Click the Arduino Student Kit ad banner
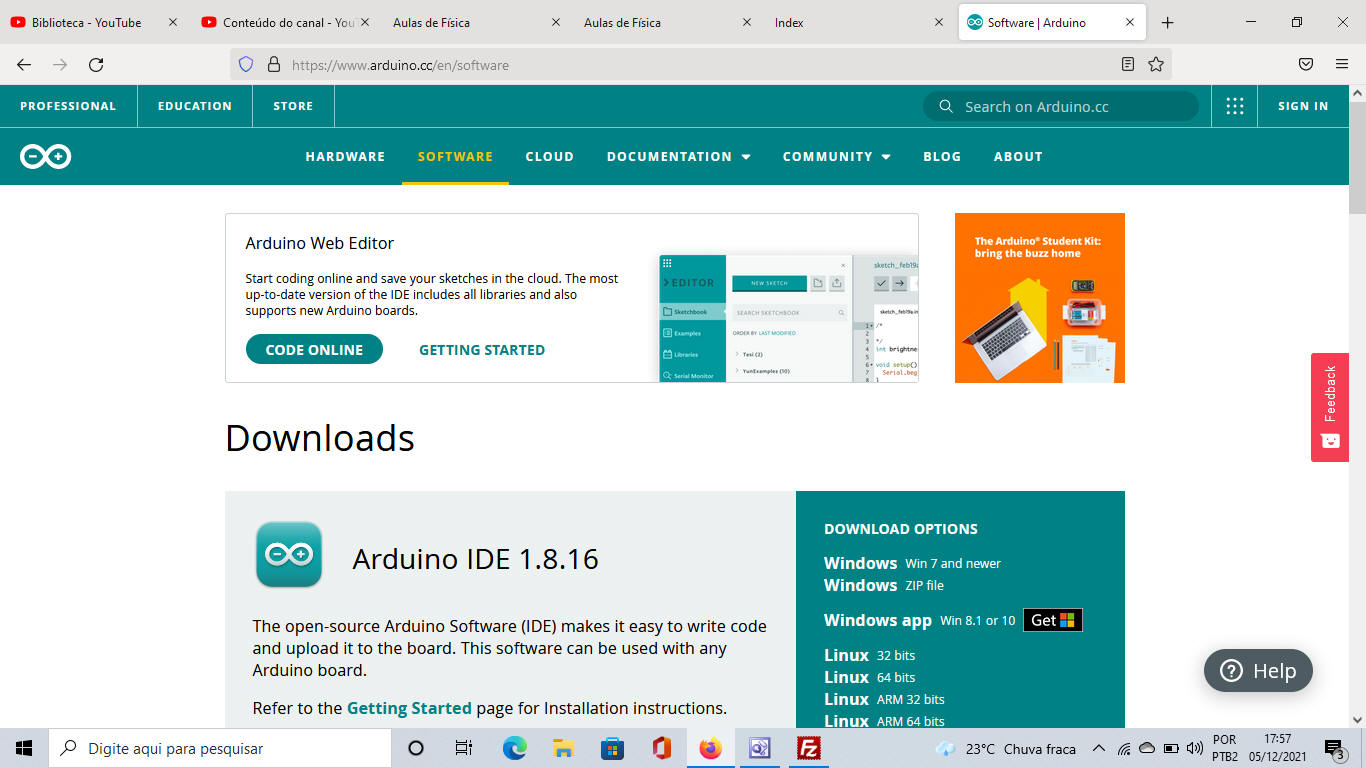 click(1039, 298)
